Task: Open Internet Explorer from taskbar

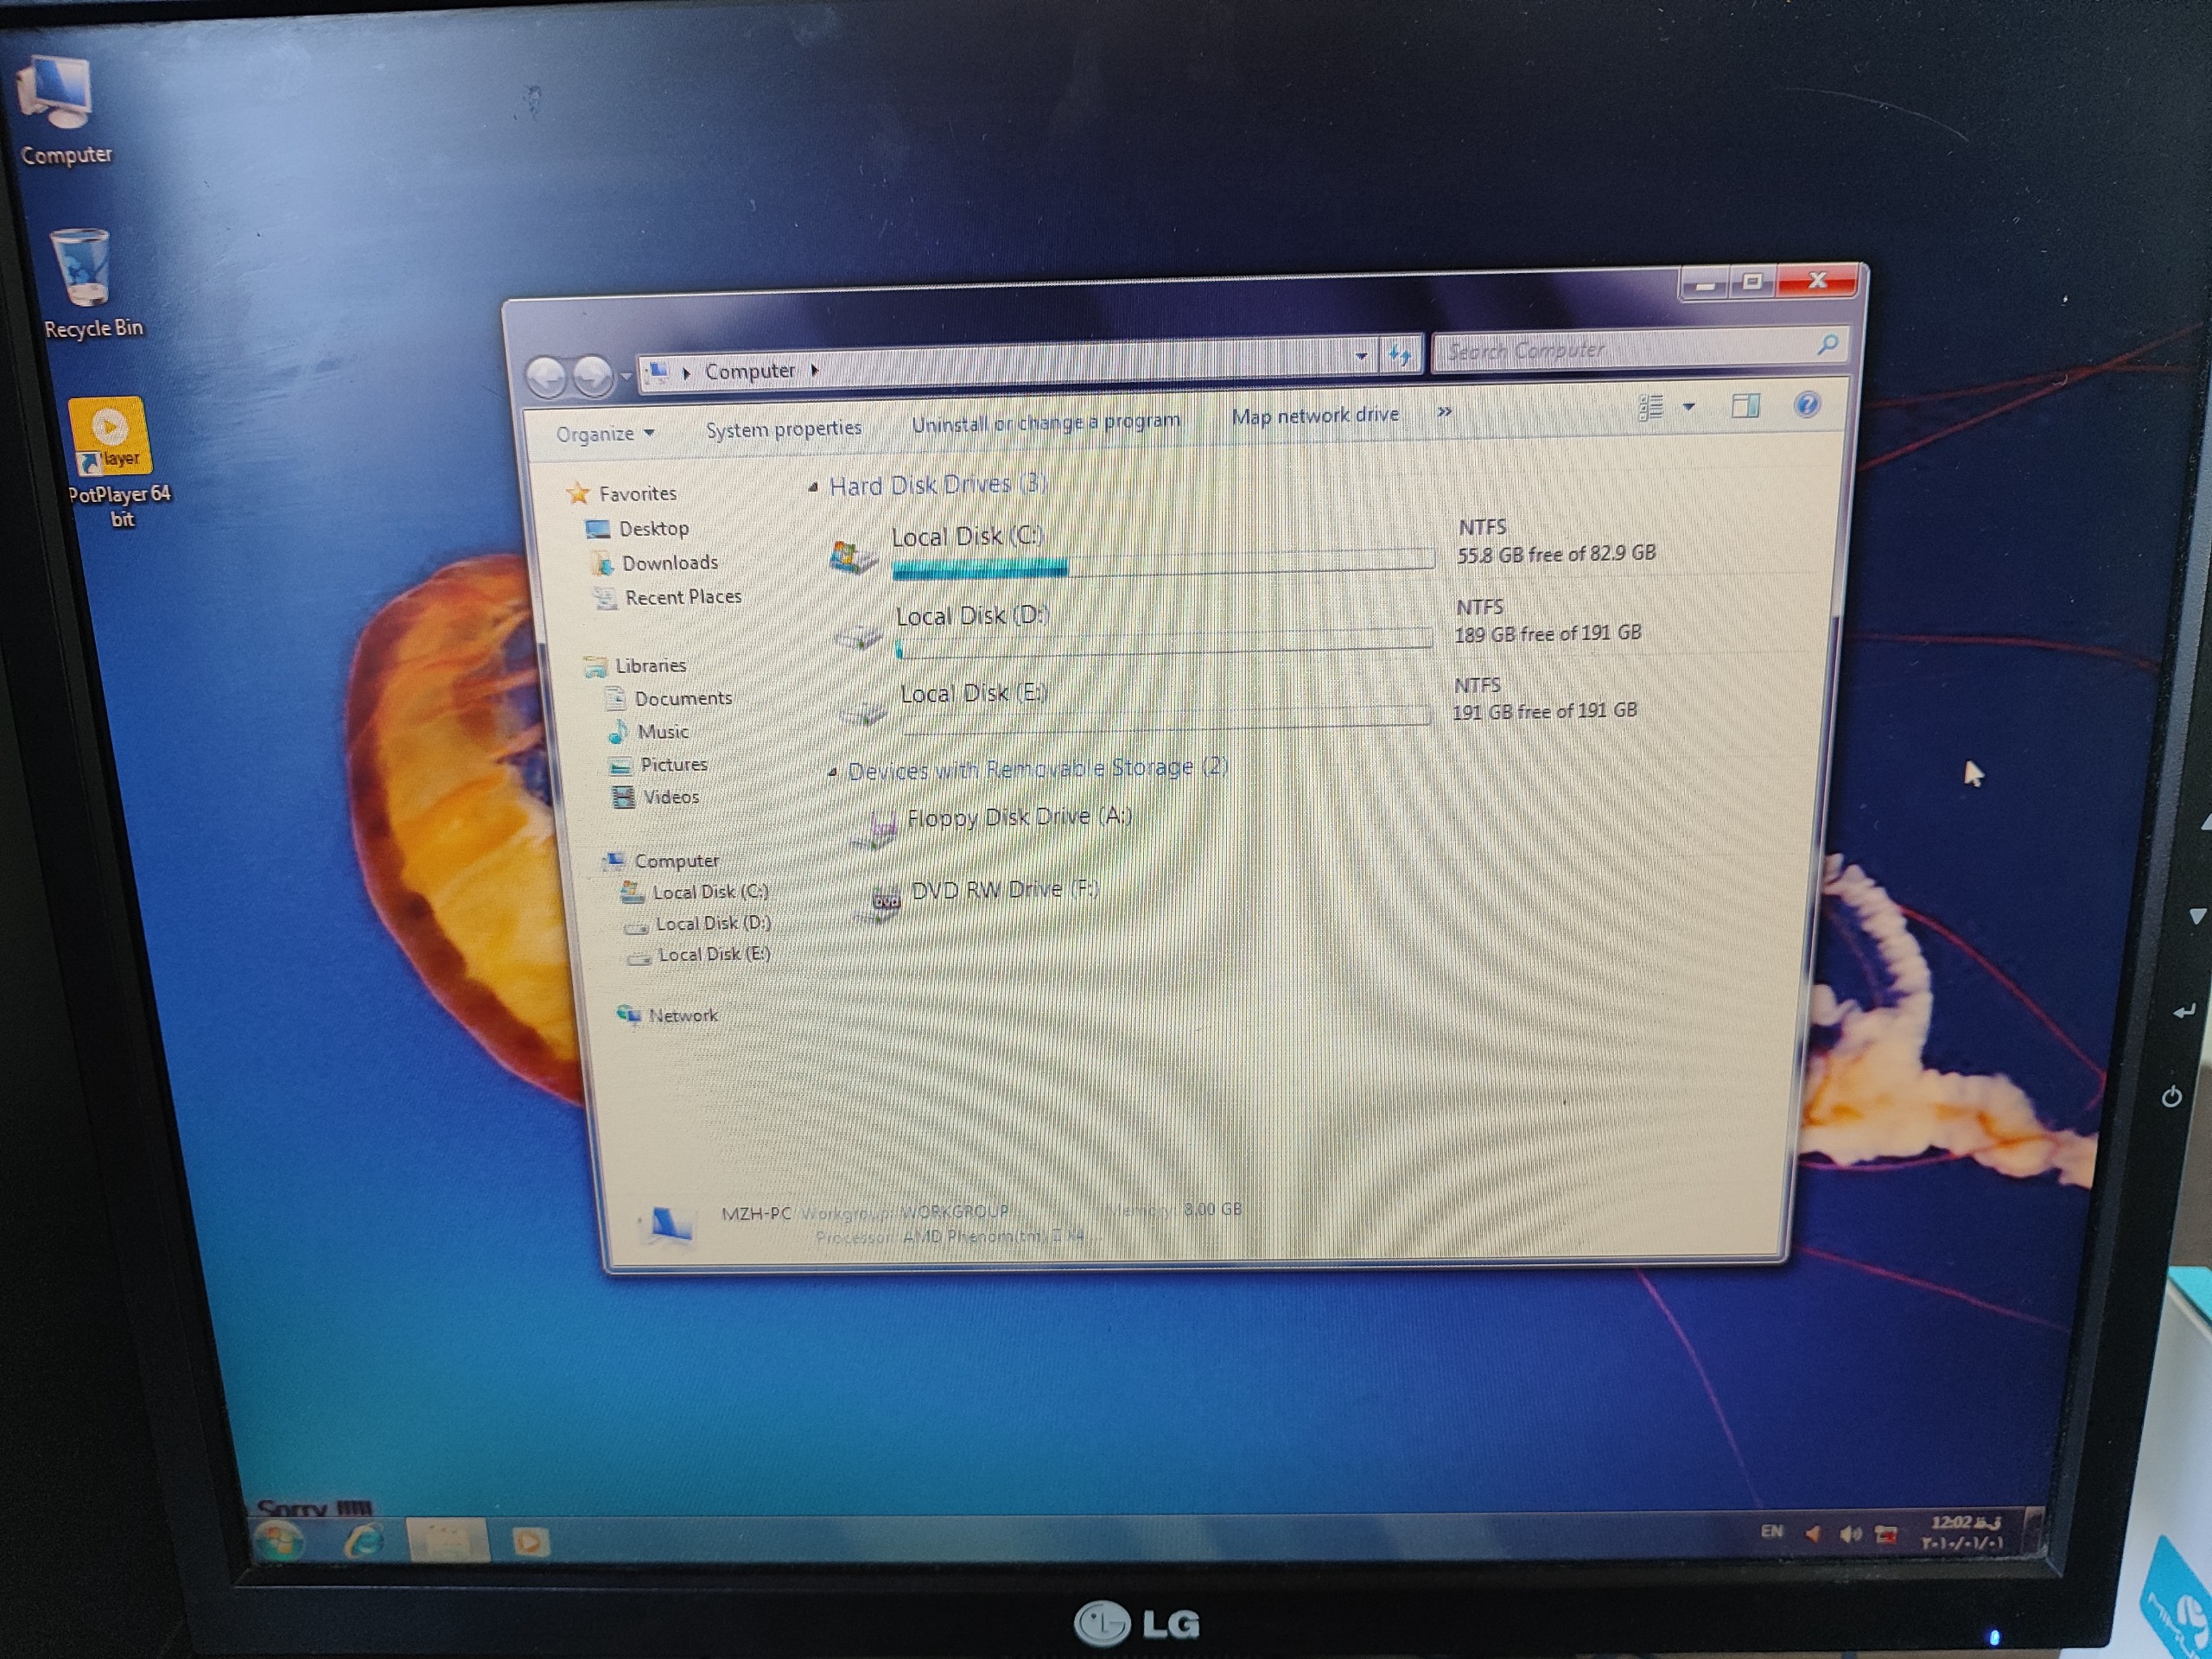Action: pos(364,1541)
